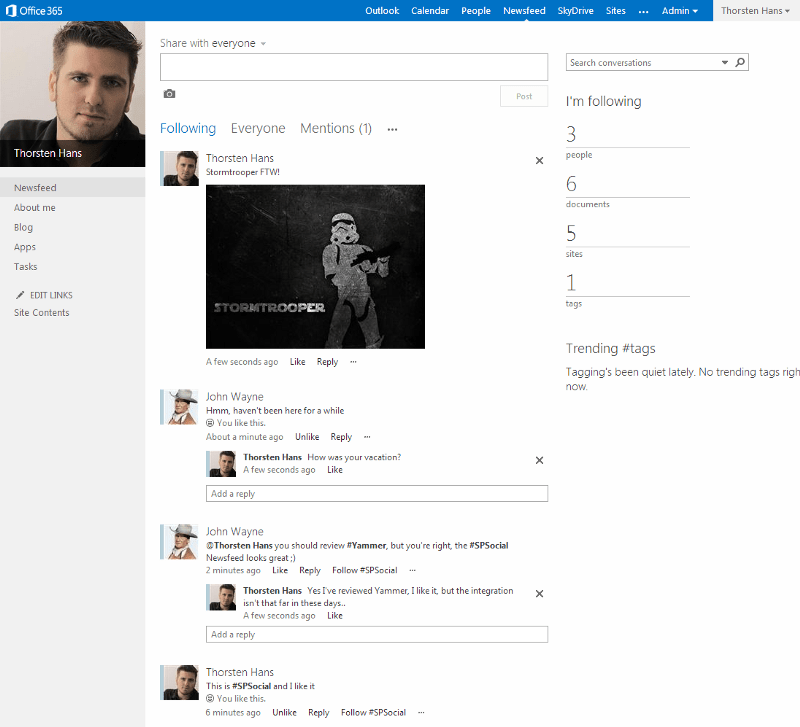Open Outlook from the top navigation
800x727 pixels.
click(x=384, y=10)
